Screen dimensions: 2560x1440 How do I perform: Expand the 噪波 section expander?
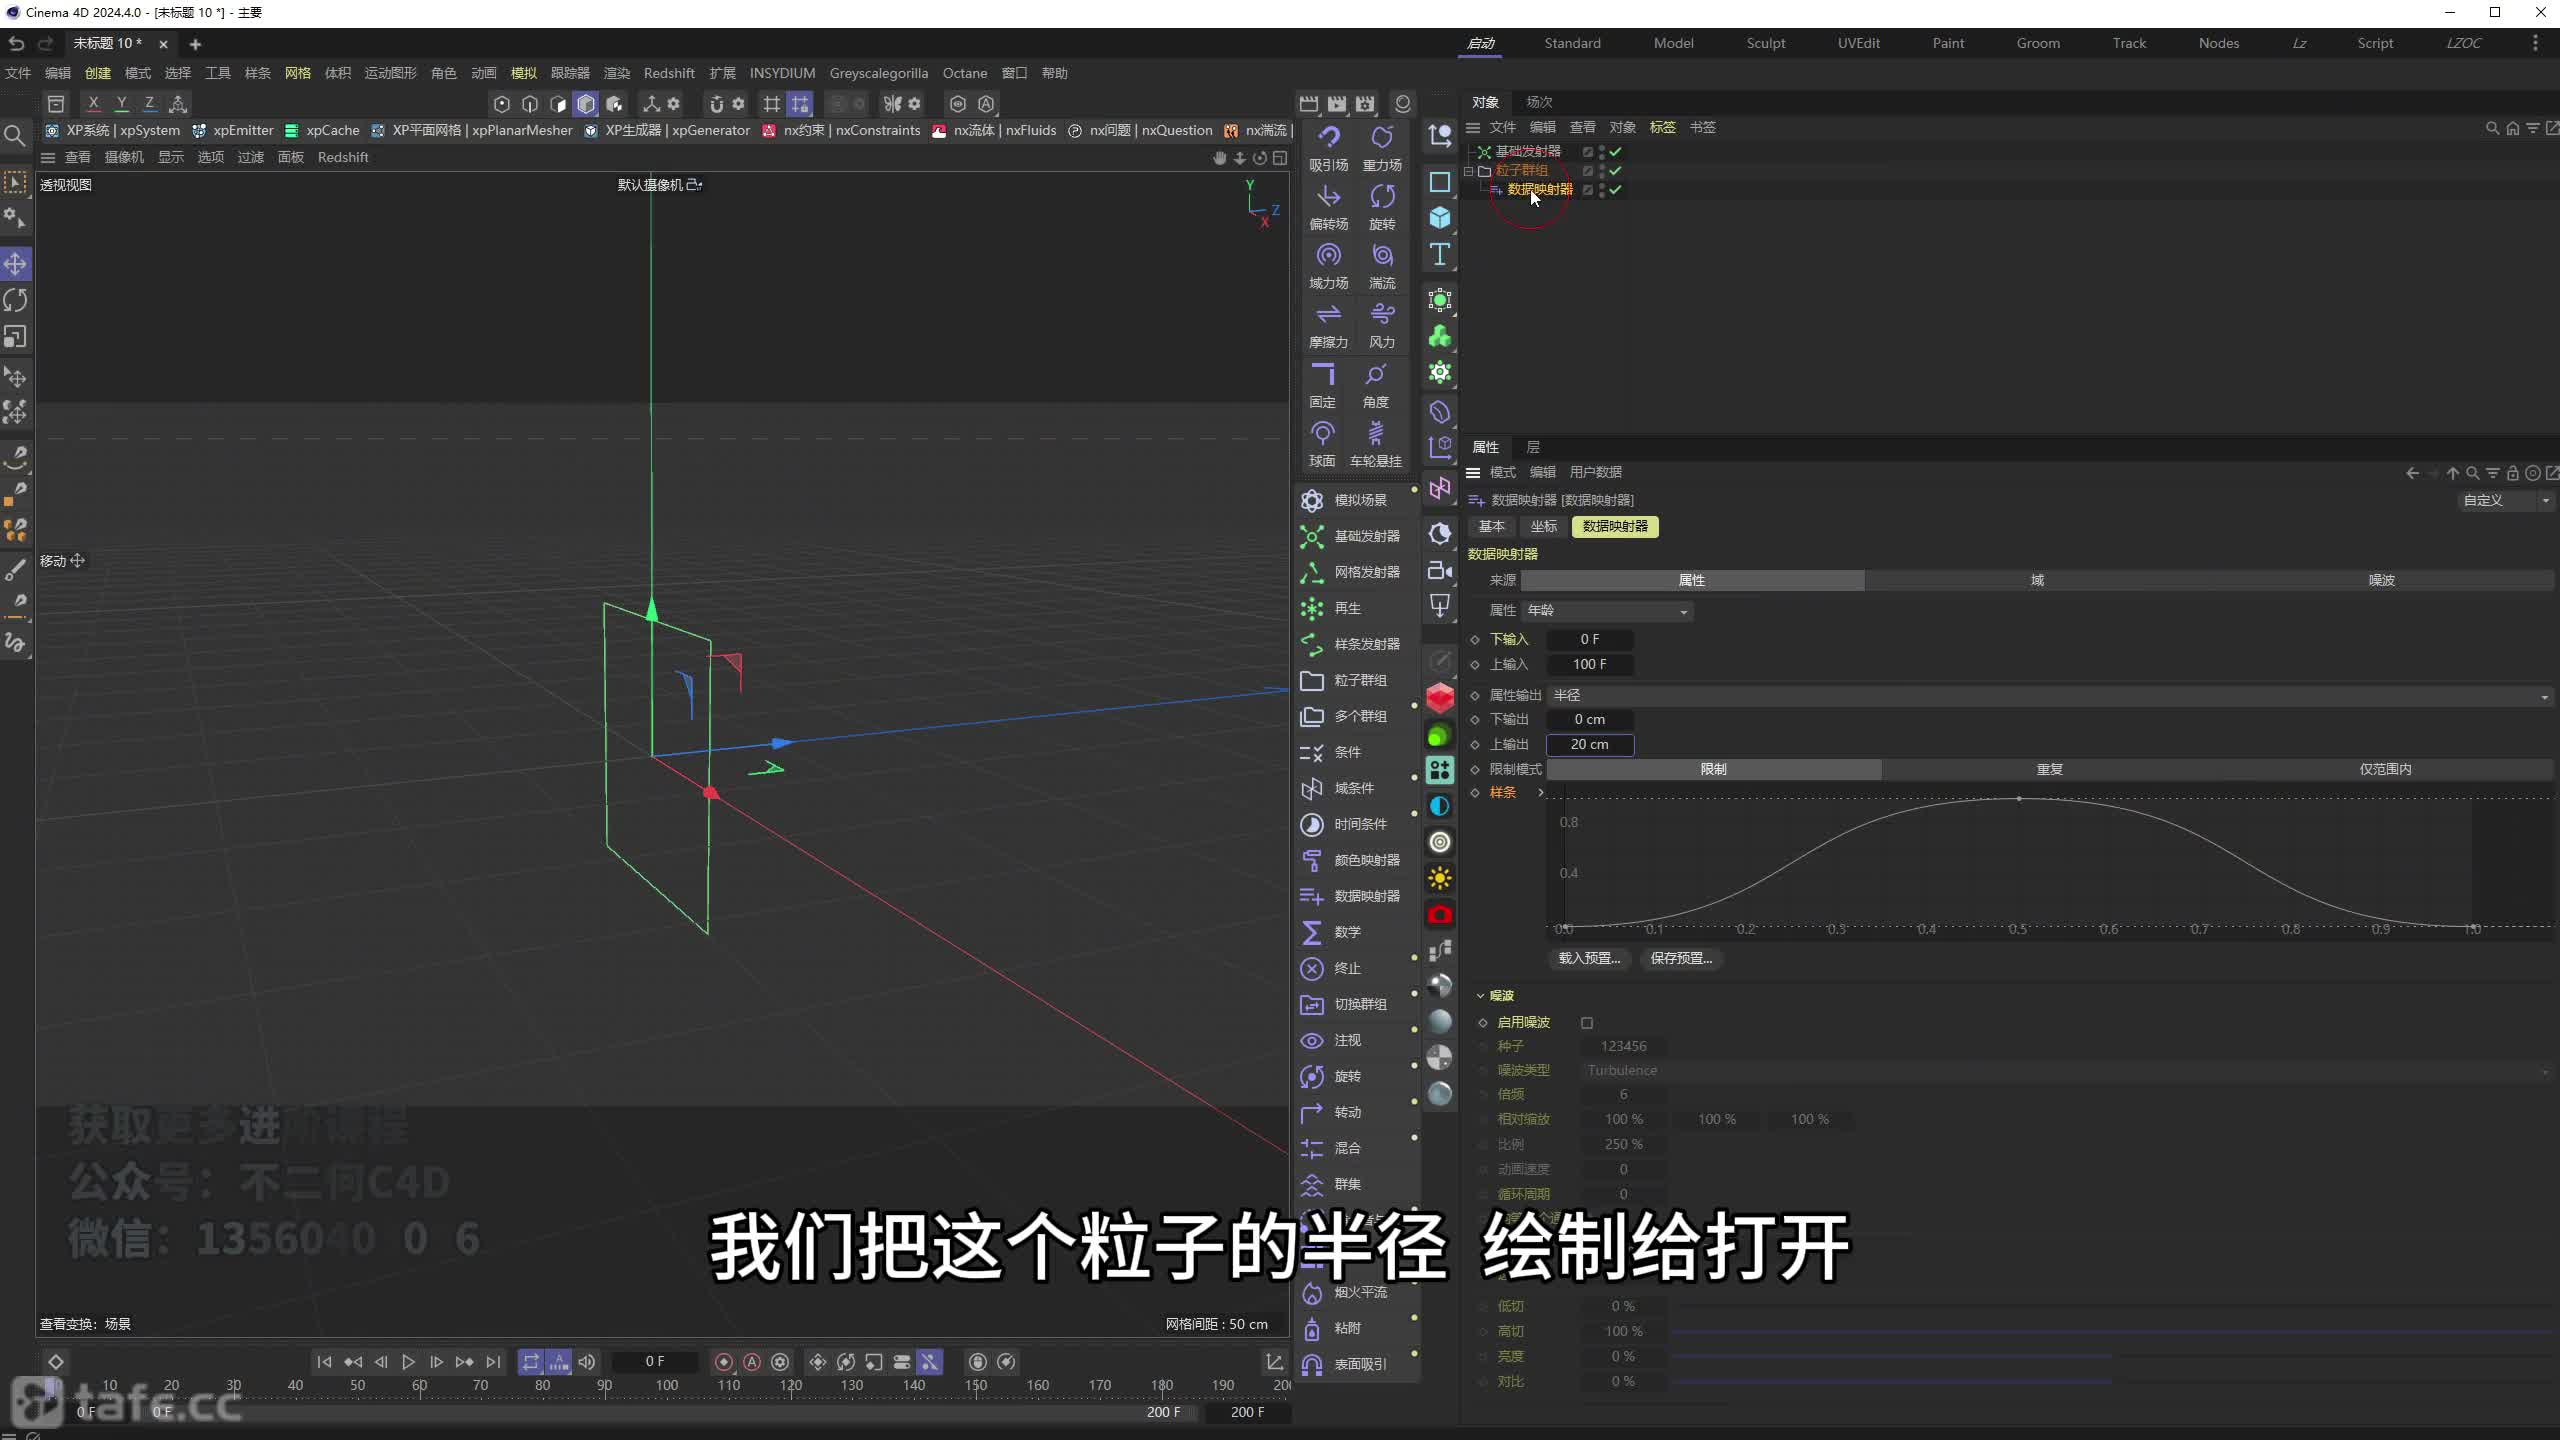(1479, 995)
